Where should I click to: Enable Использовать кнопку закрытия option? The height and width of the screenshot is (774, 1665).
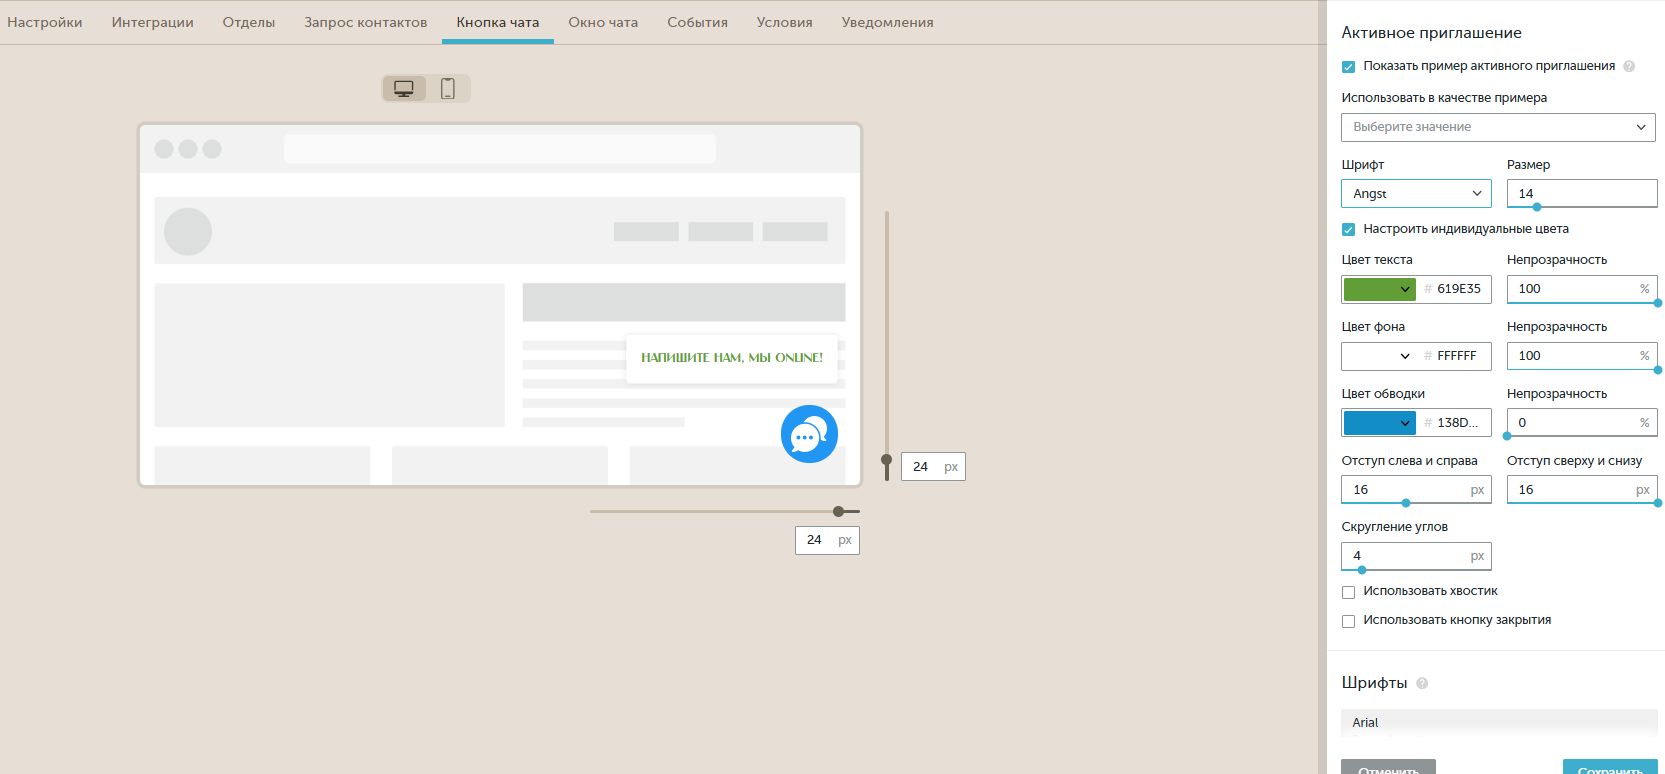pos(1348,621)
